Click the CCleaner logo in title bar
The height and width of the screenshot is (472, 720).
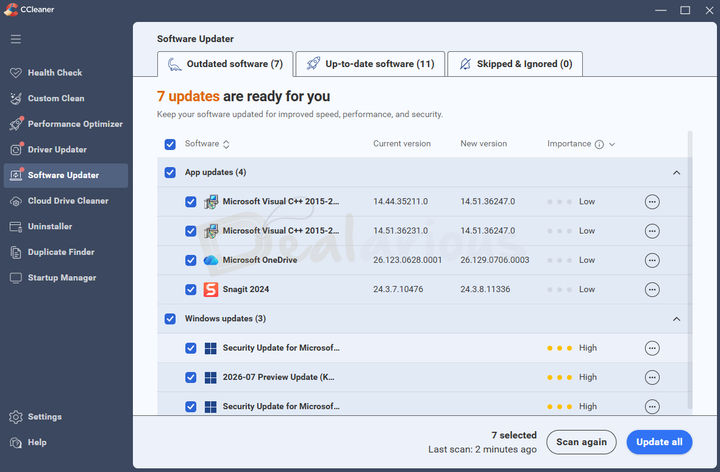tap(11, 9)
